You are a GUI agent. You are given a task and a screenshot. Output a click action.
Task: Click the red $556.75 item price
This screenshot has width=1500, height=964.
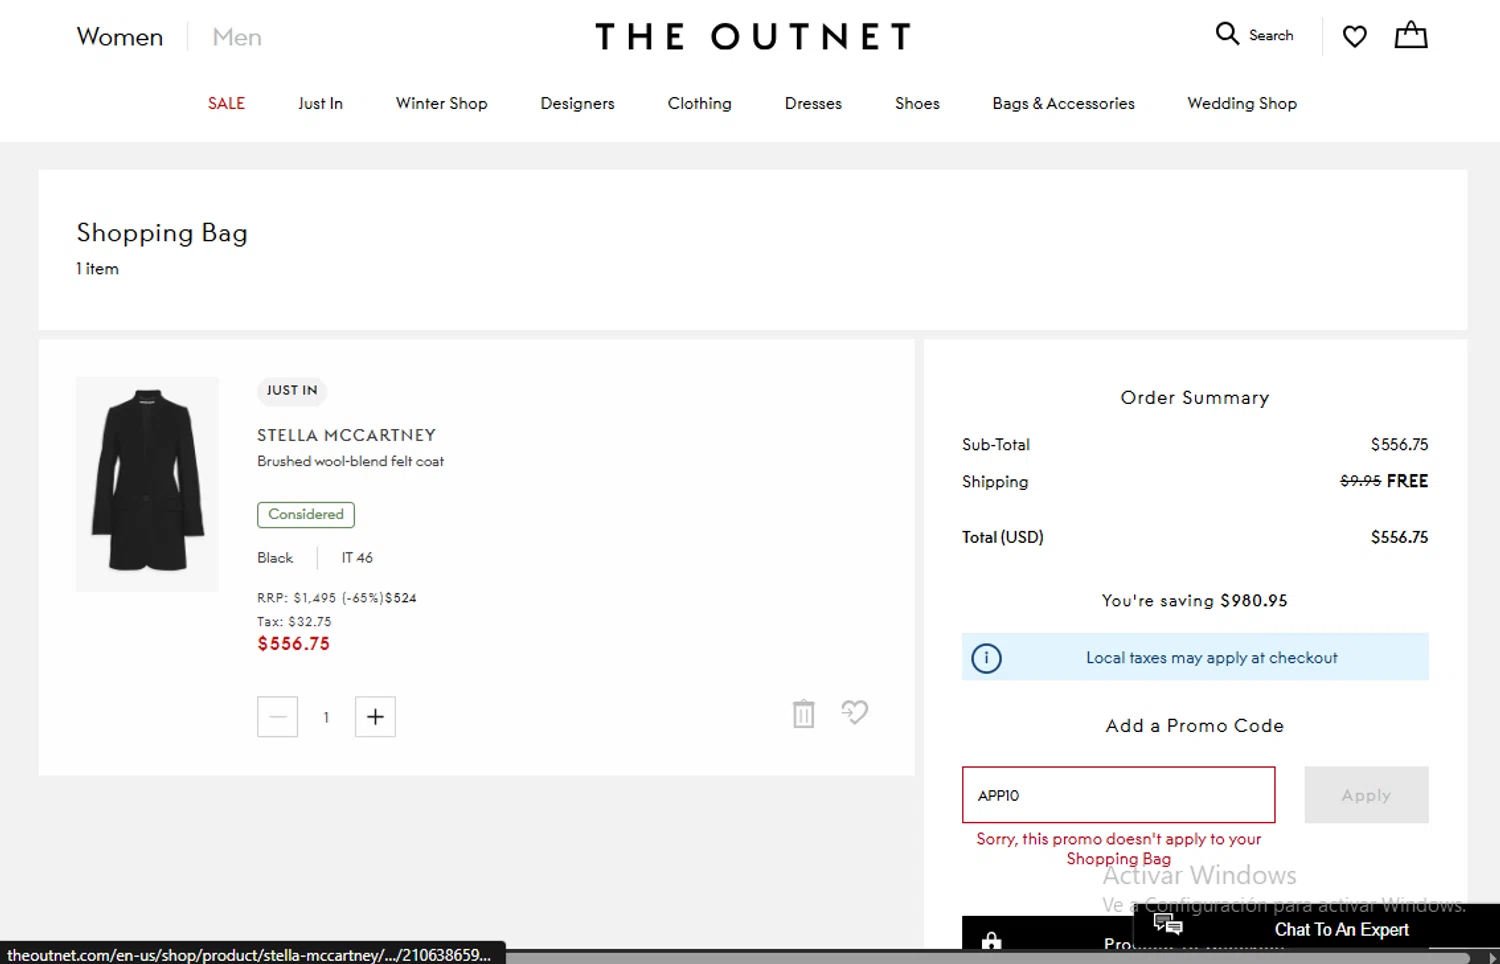pyautogui.click(x=293, y=644)
